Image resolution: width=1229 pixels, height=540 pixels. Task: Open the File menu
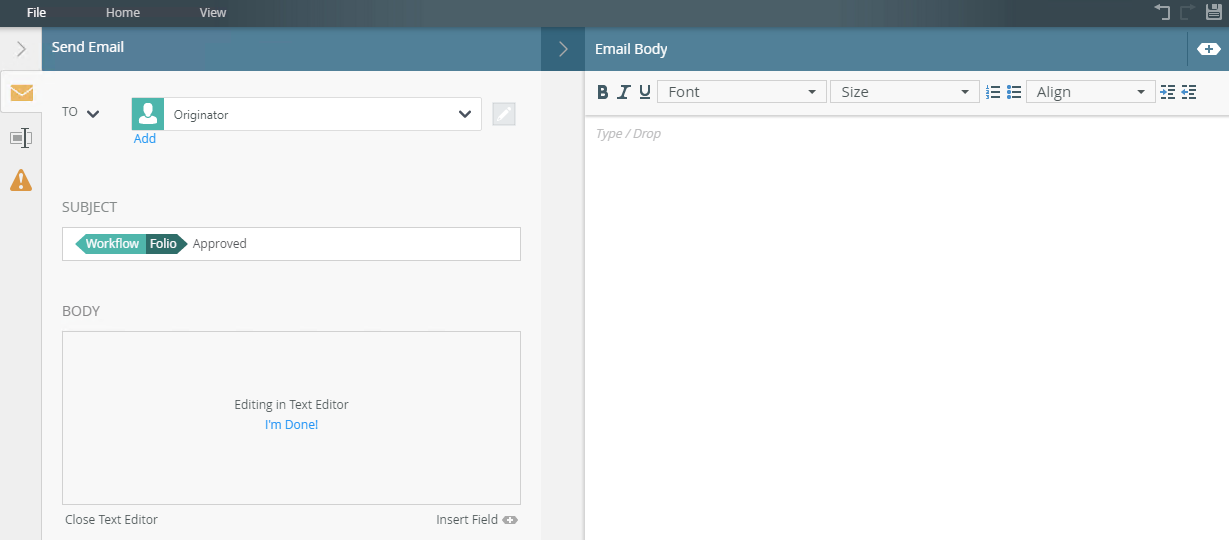click(36, 13)
